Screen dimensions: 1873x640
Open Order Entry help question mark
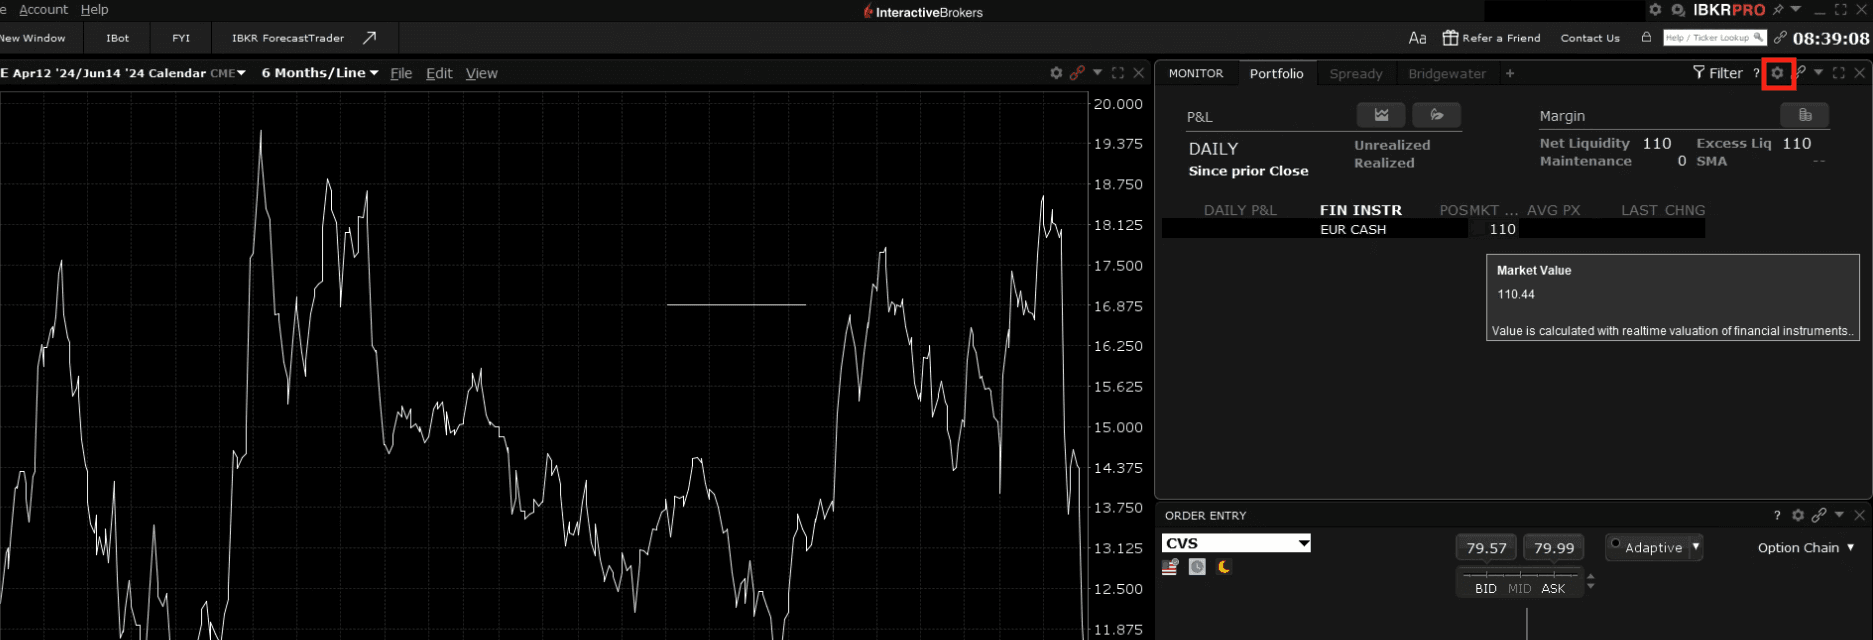pyautogui.click(x=1777, y=516)
